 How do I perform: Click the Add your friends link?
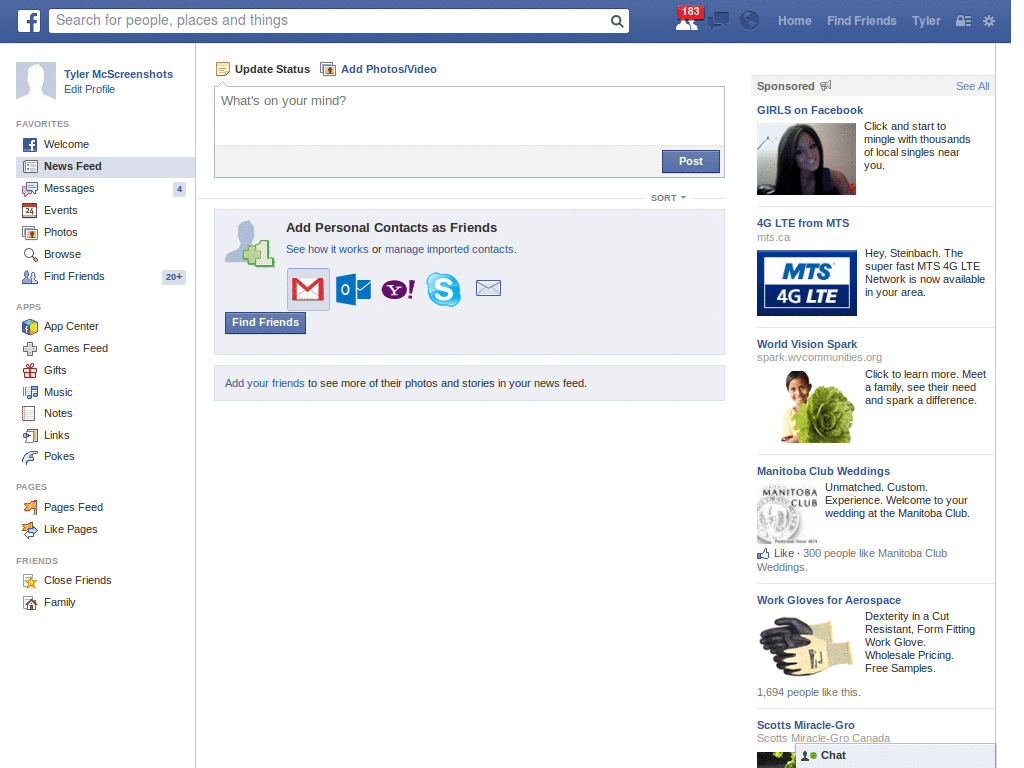[x=264, y=383]
